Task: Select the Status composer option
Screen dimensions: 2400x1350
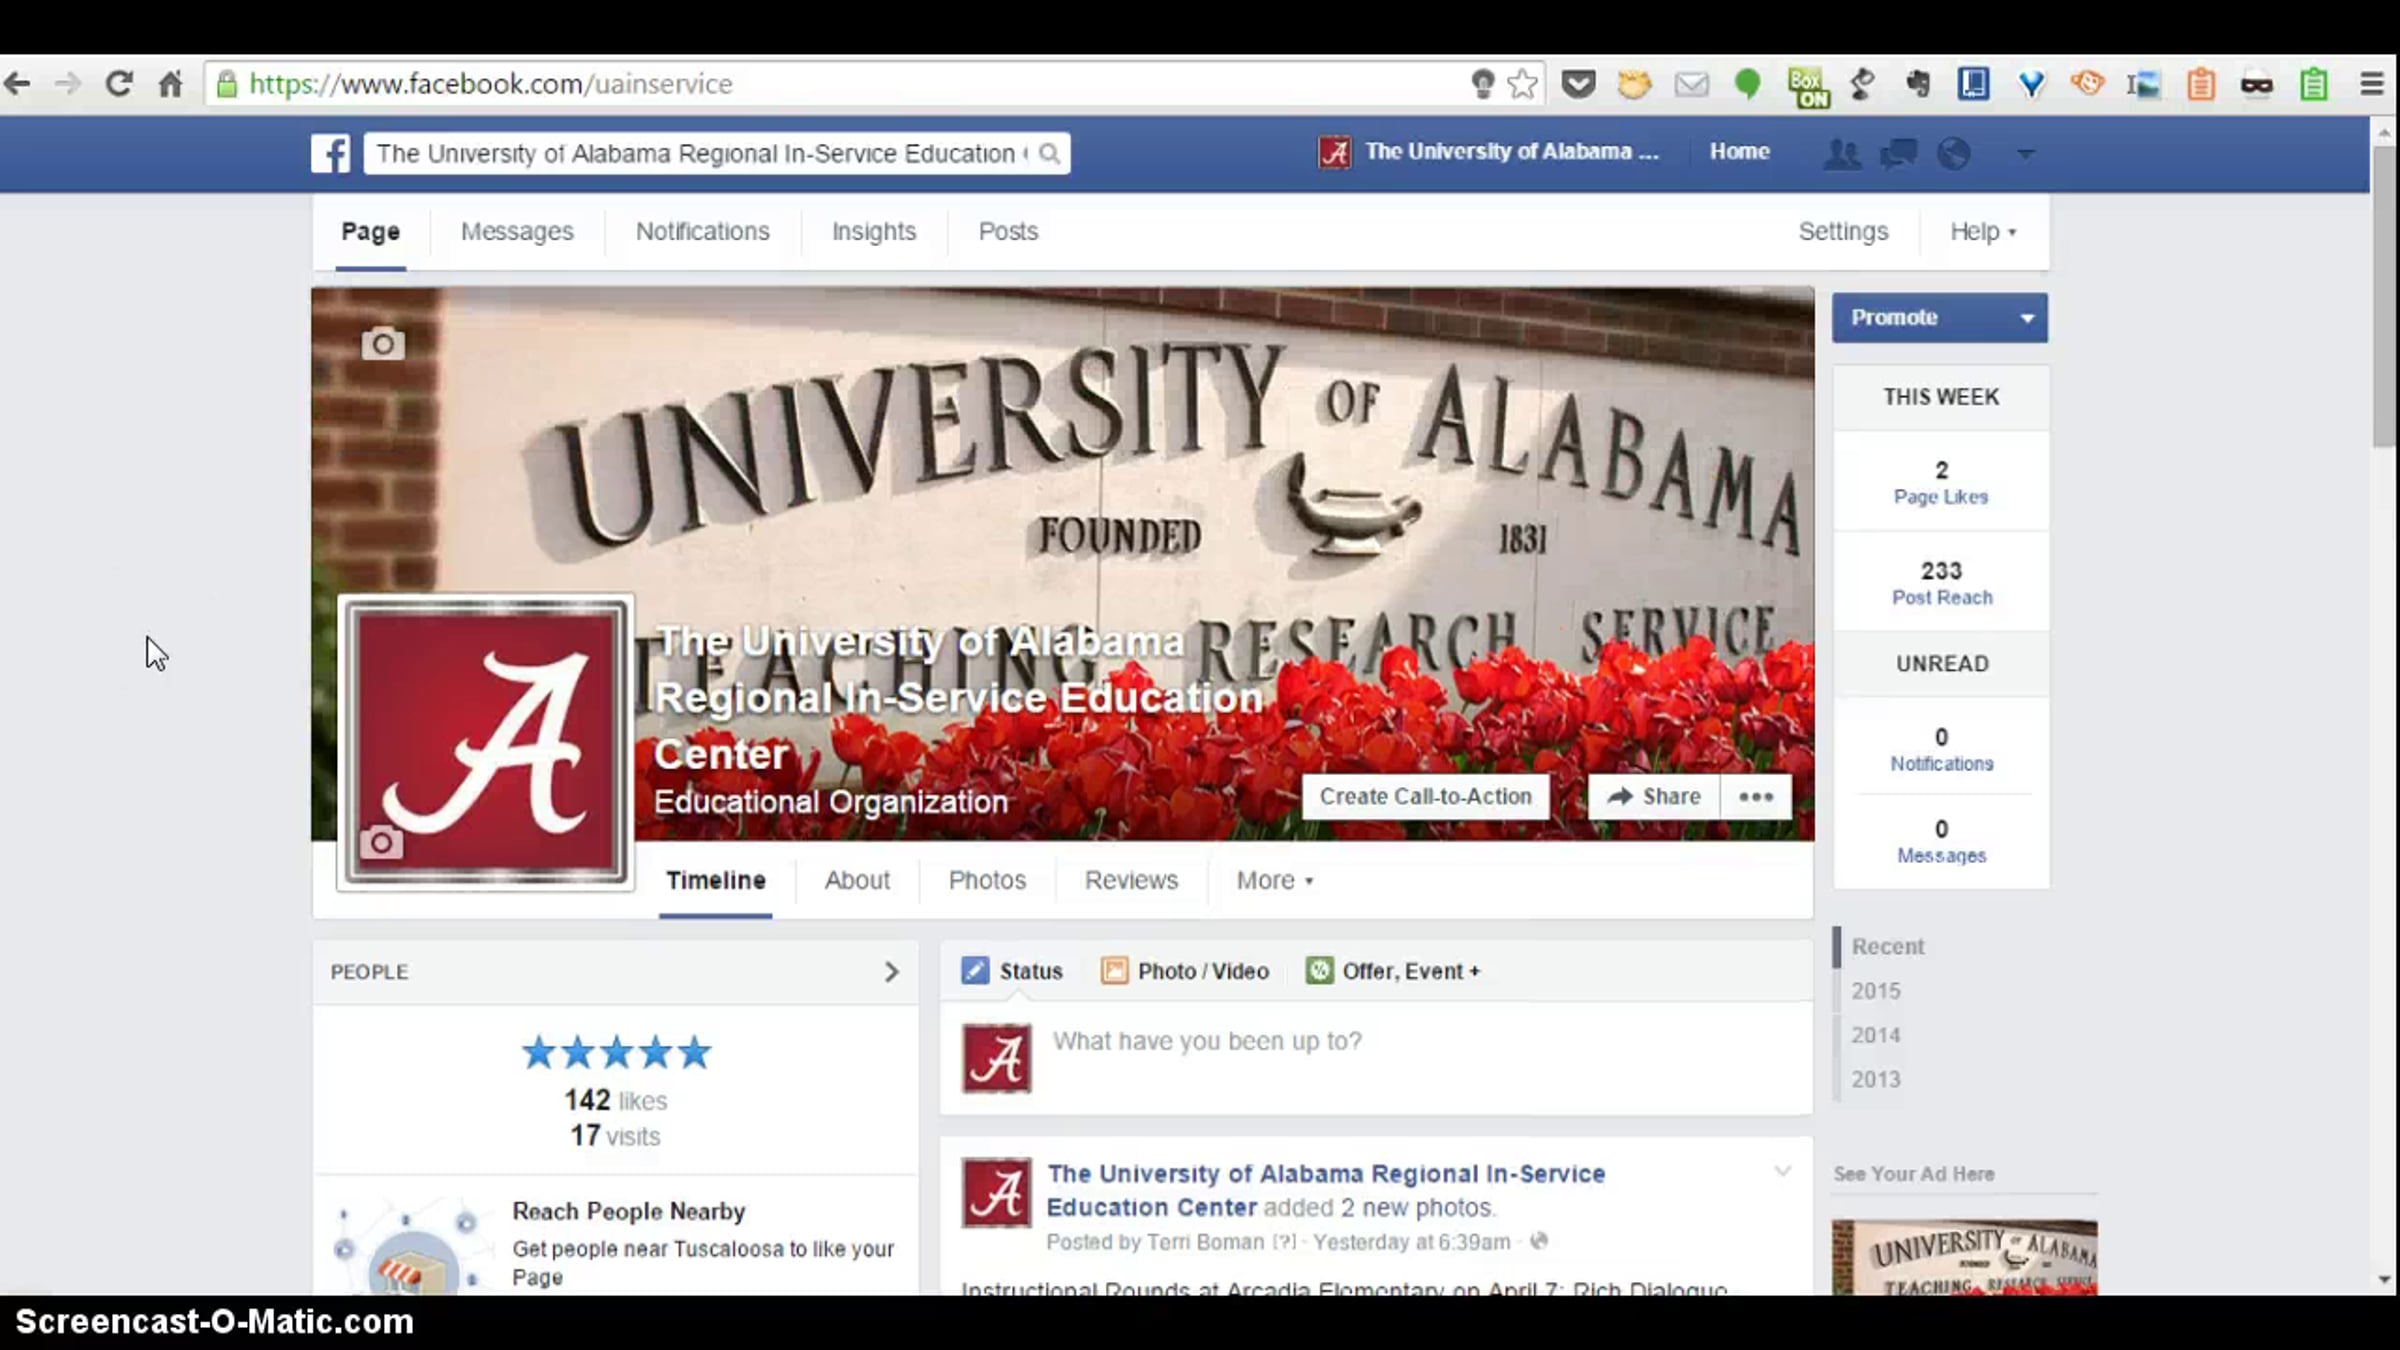Action: (1012, 971)
